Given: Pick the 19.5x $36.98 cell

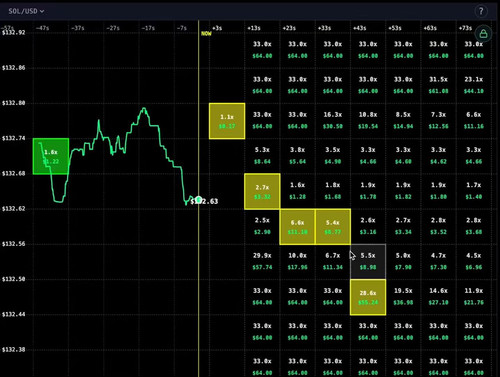Looking at the screenshot, I should click(403, 297).
